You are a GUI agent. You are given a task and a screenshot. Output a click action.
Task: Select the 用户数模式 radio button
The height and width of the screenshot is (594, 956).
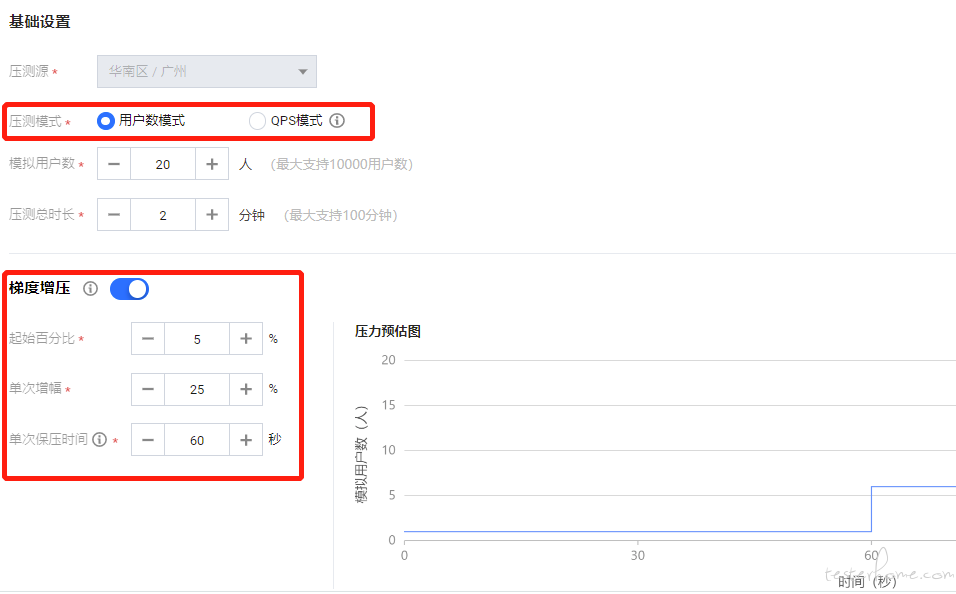[105, 121]
